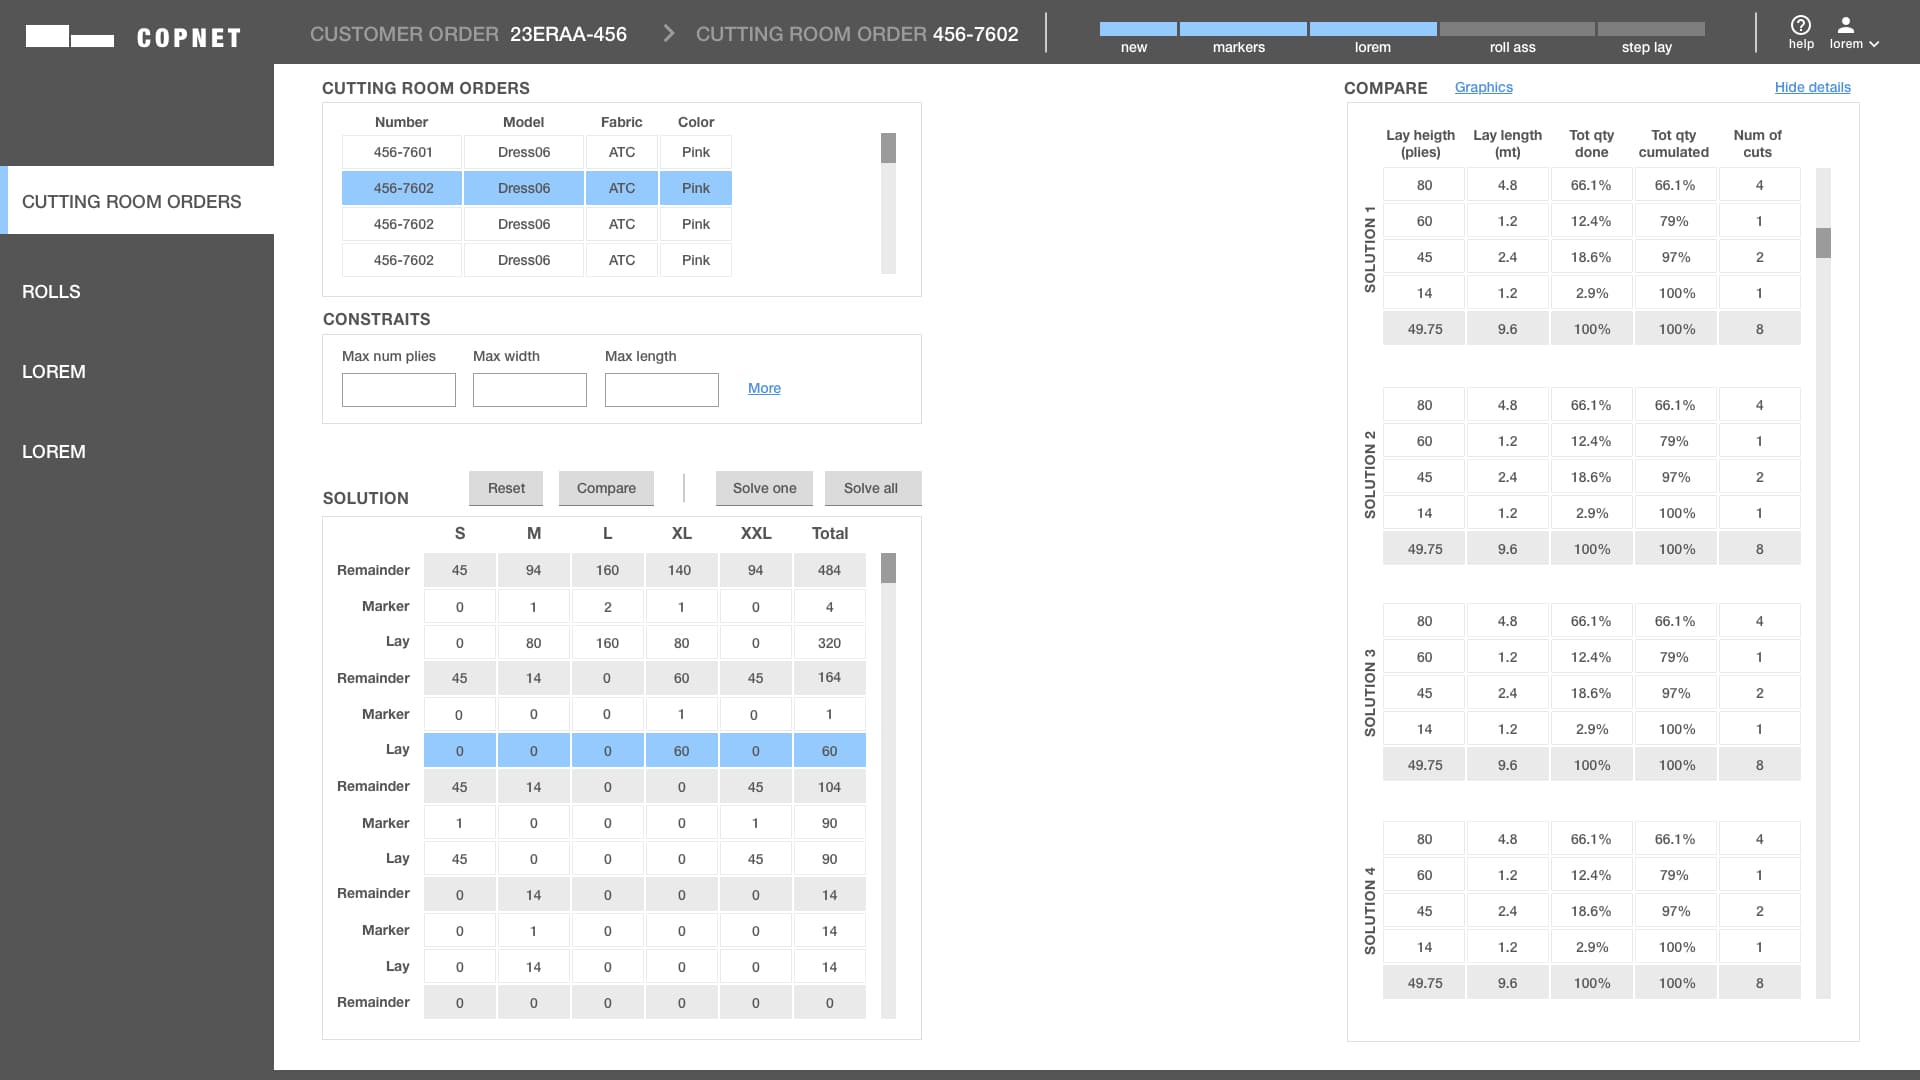Open the help question mark icon

coord(1800,25)
